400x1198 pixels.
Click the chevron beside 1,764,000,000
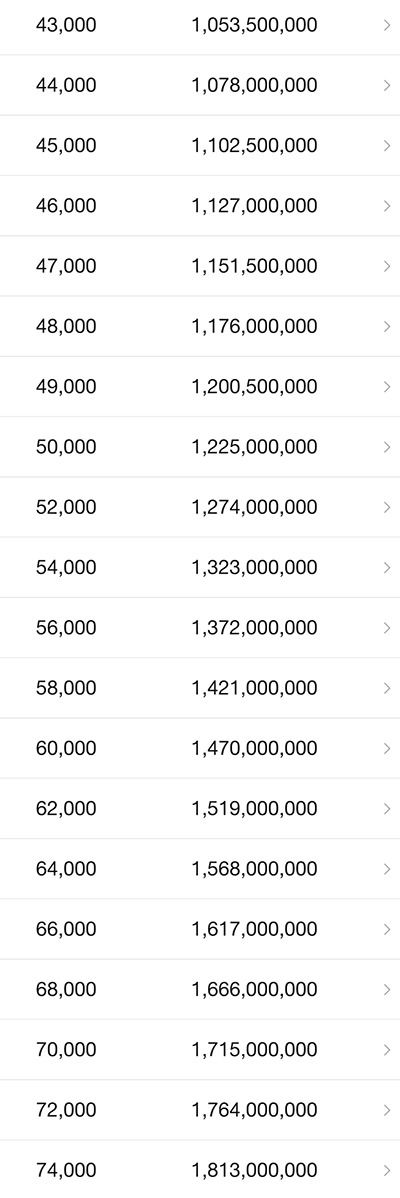pyautogui.click(x=387, y=1110)
